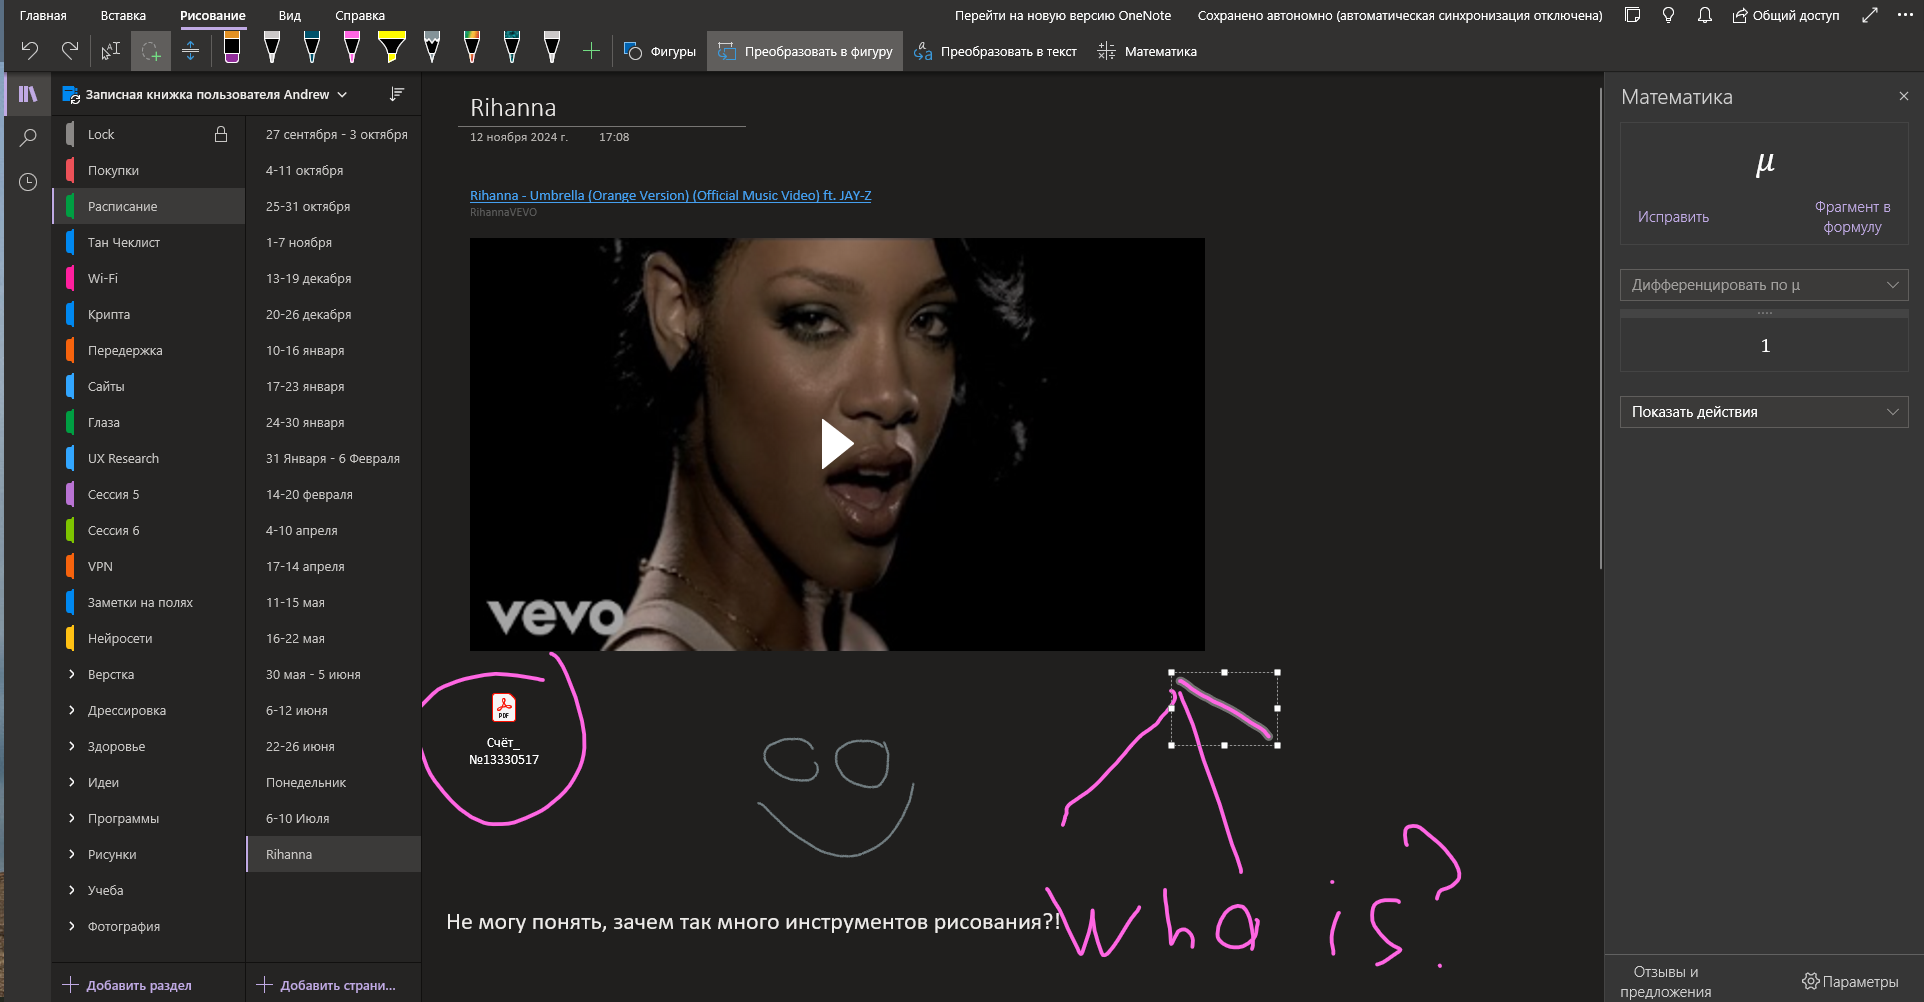Select the yellow highlighter
Image resolution: width=1924 pixels, height=1002 pixels.
point(391,48)
